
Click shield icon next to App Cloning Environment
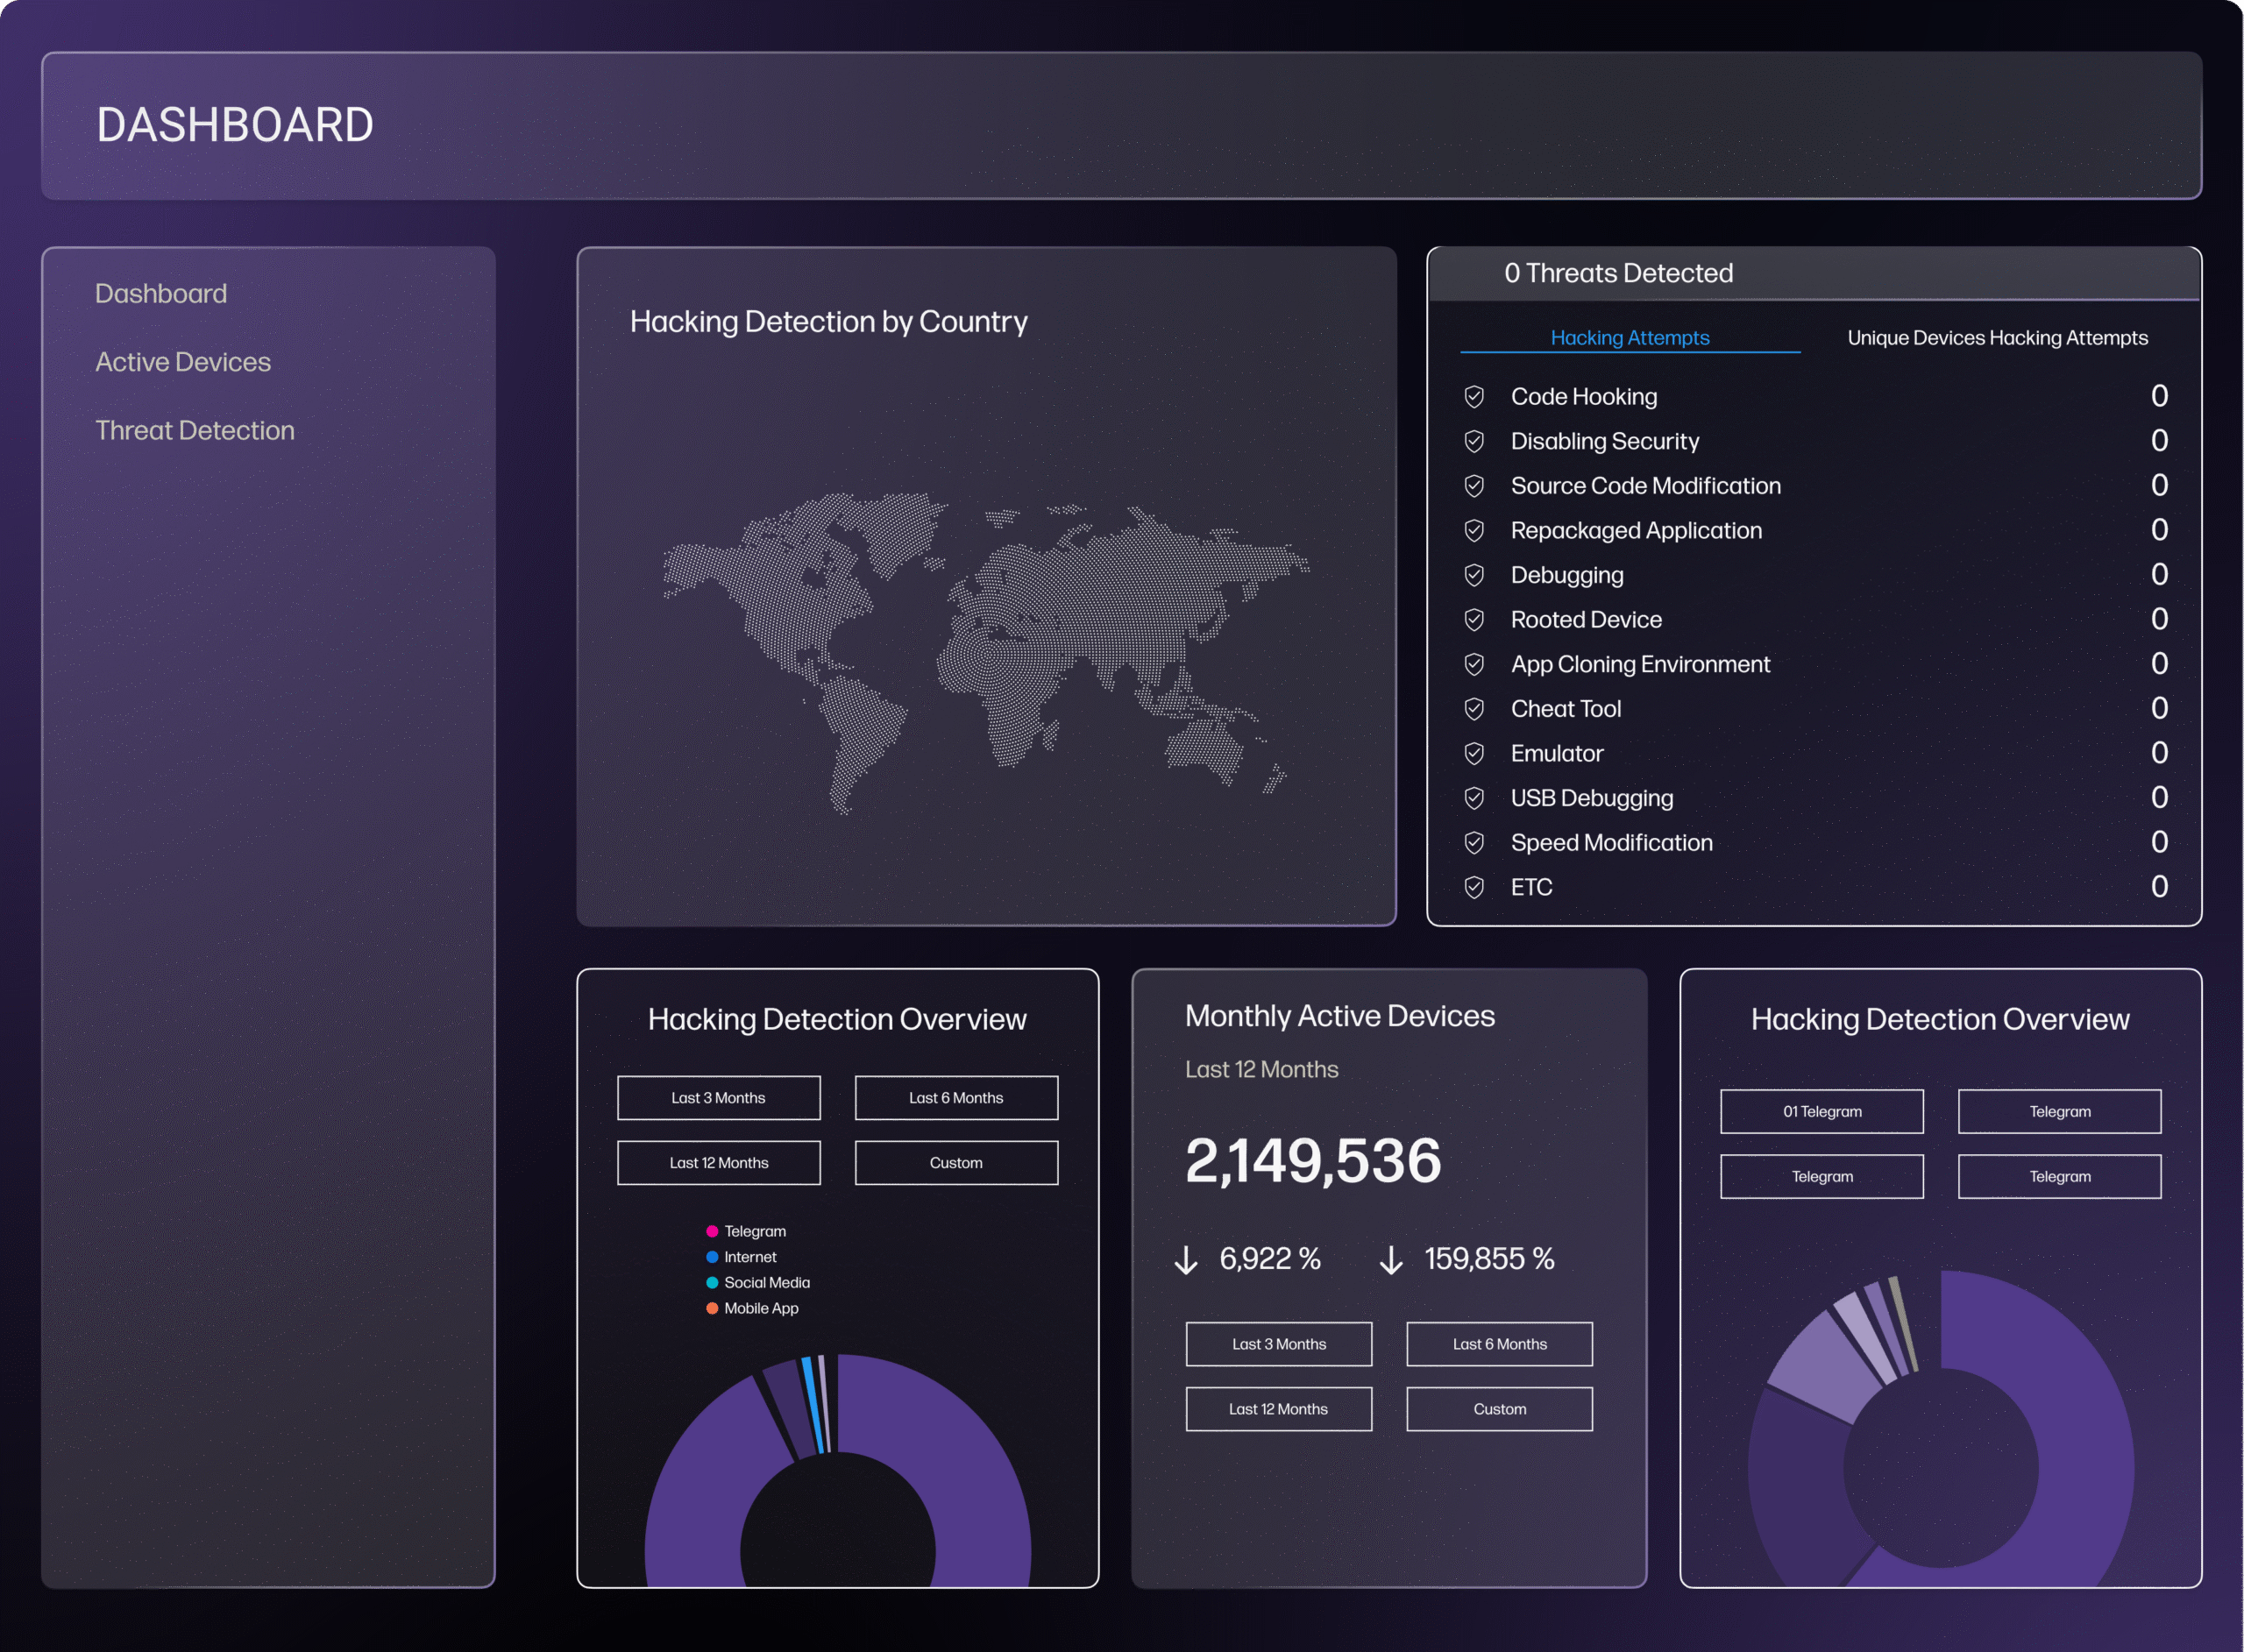click(x=1474, y=664)
